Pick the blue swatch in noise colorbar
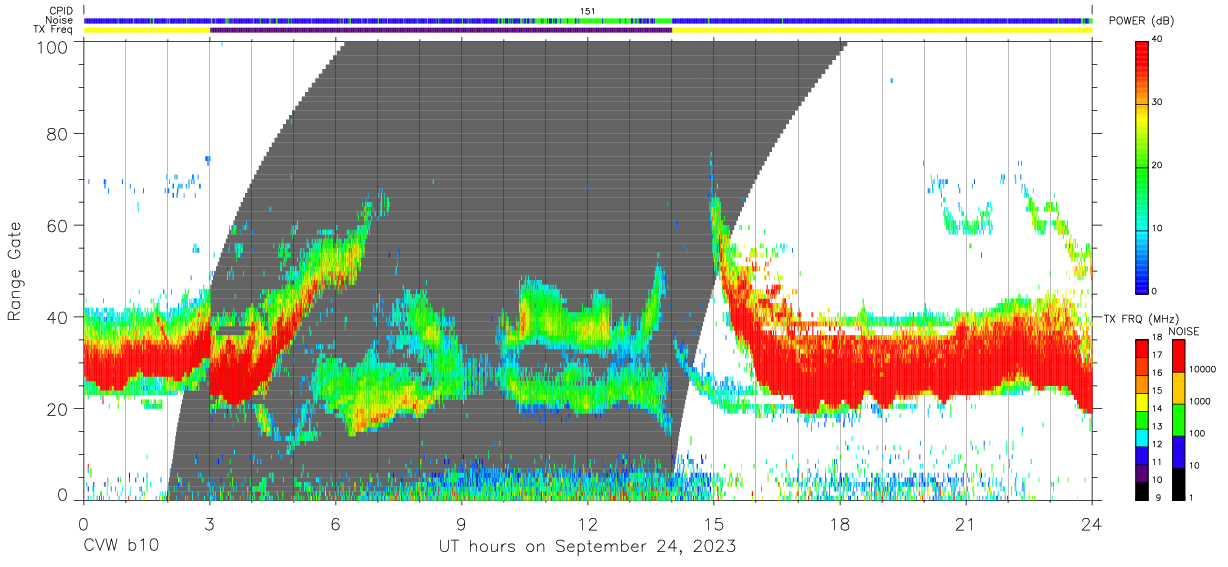Screen dimensions: 1228x567 coord(1179,451)
